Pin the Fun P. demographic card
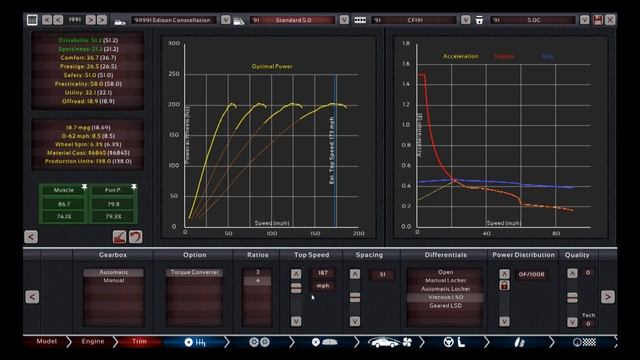The height and width of the screenshot is (360, 640). point(133,187)
